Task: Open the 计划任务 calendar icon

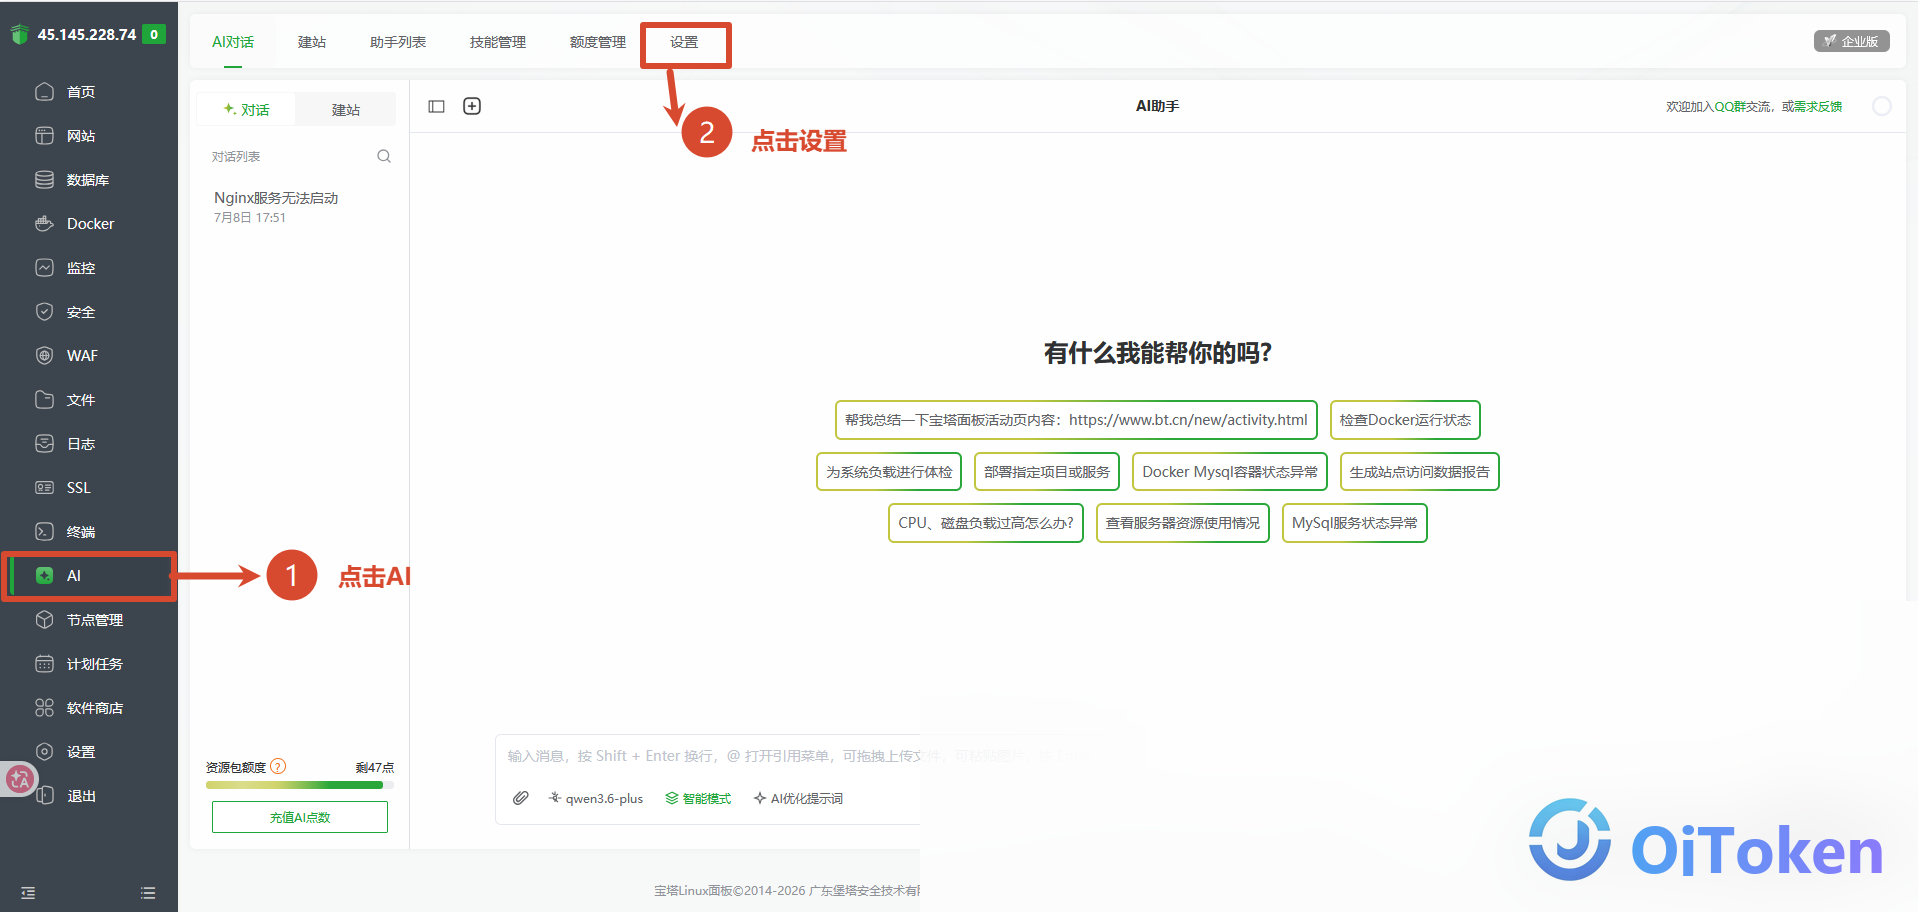Action: coord(44,664)
